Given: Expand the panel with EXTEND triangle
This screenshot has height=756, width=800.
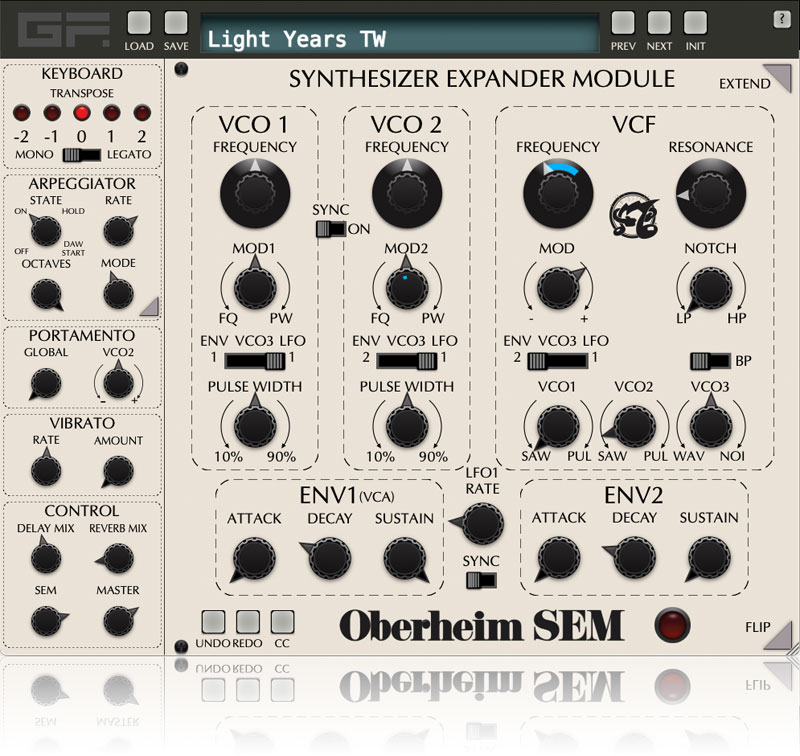Looking at the screenshot, I should [x=774, y=77].
